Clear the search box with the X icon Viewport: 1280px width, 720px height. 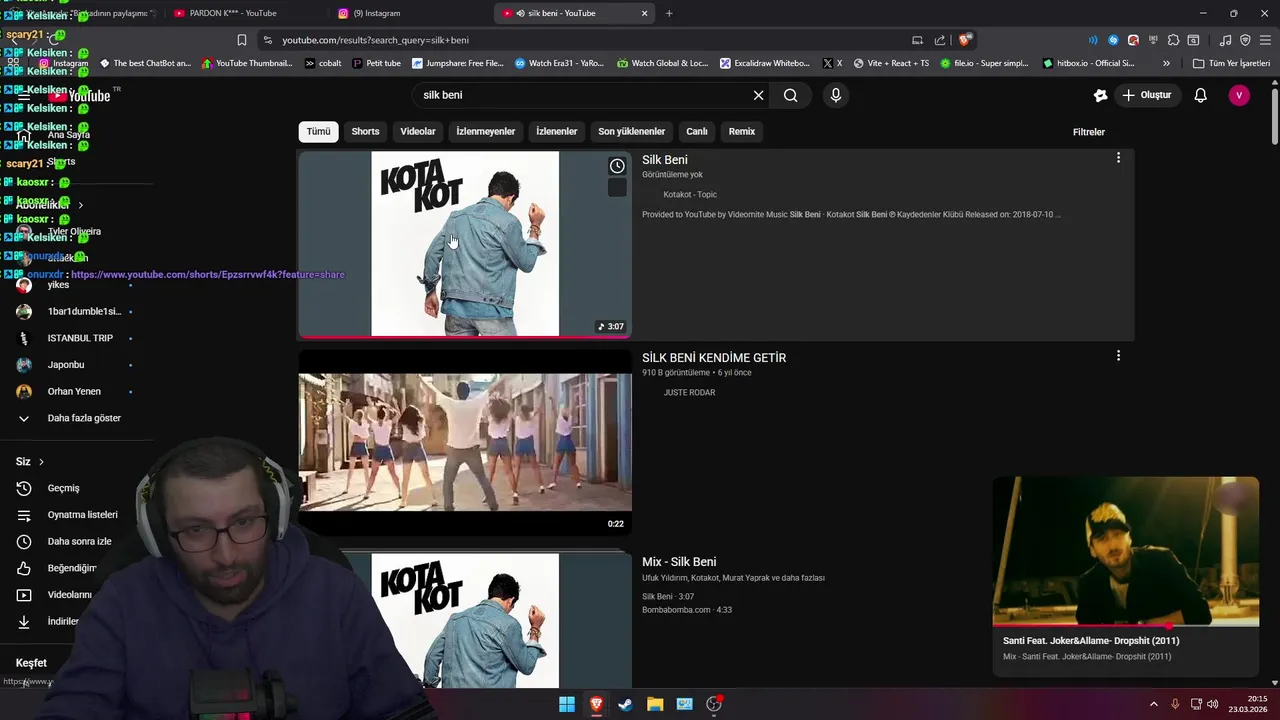758,95
